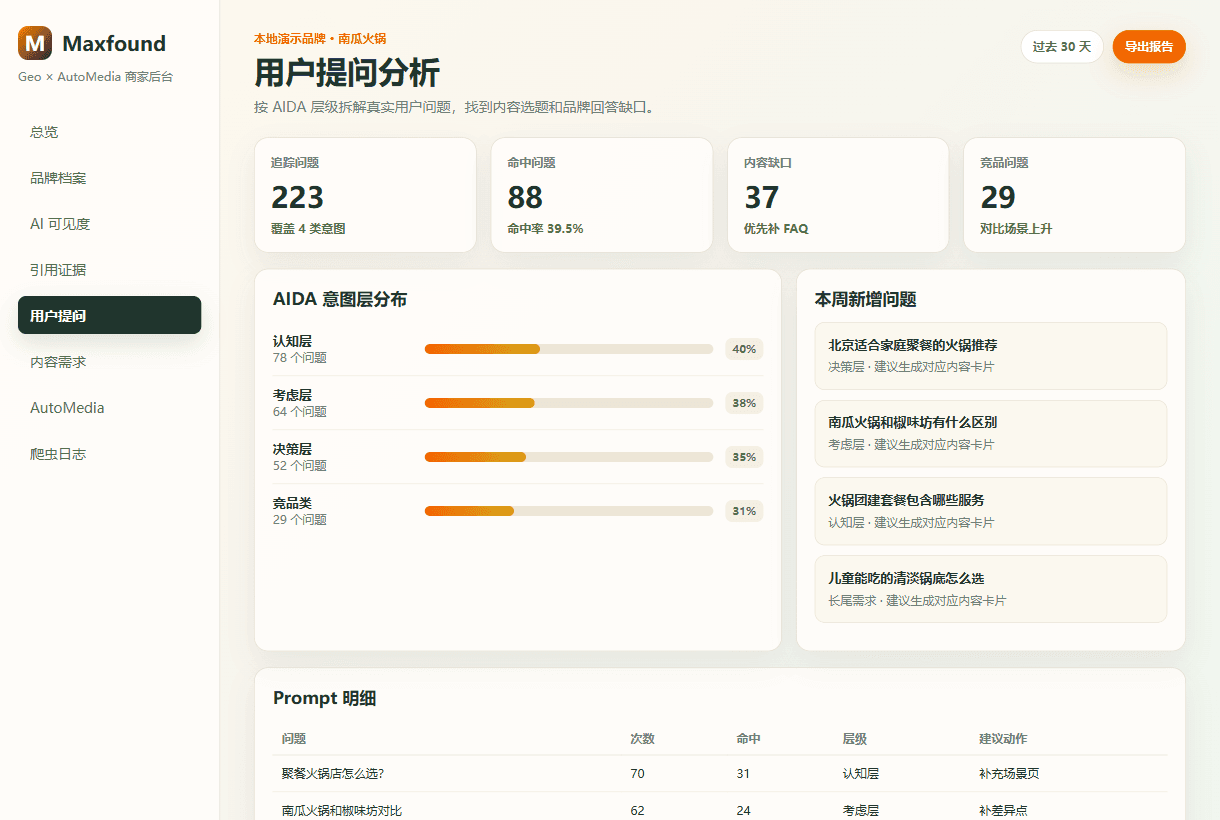Click the 38% badge for 考虑层
Screen dimensions: 1220x820
click(x=744, y=403)
